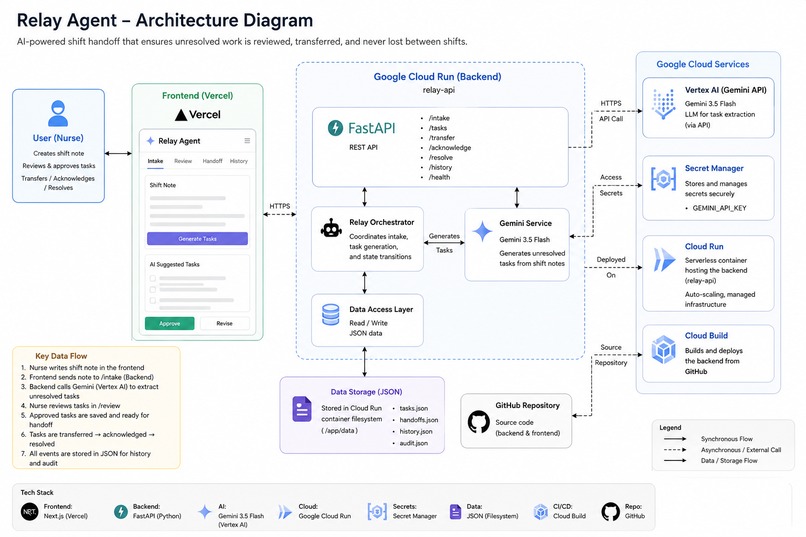
Task: Click the Cloud Run icon in Tech Stack
Action: pos(285,511)
